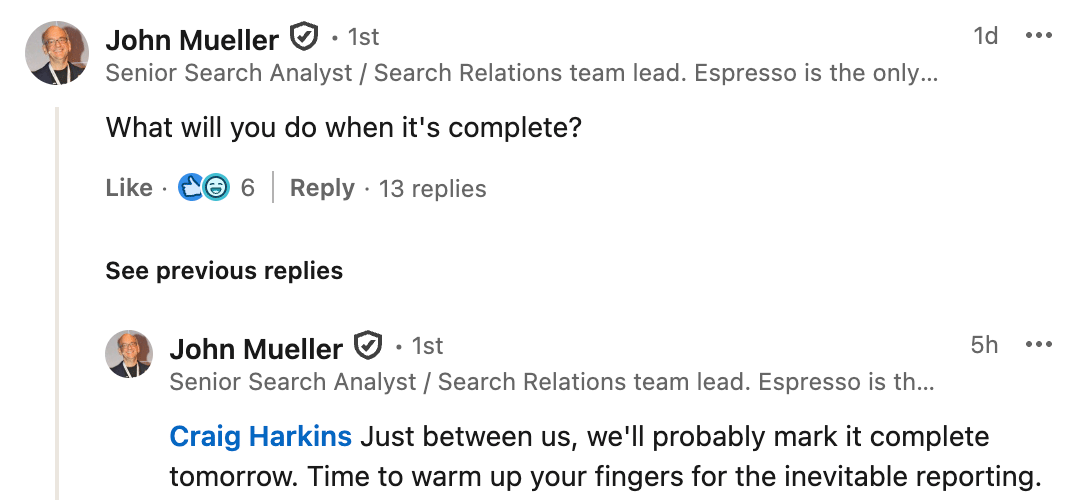Click the thumbs-up reaction icon
The image size is (1092, 500).
191,187
